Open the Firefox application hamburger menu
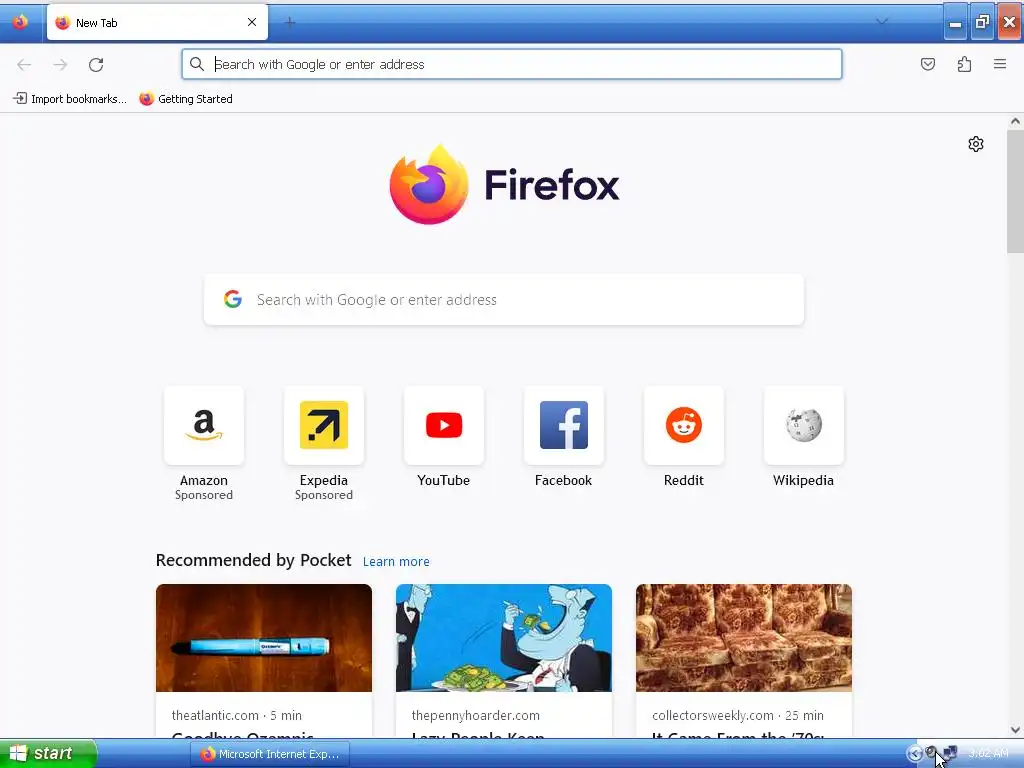This screenshot has height=768, width=1024. coord(1000,64)
